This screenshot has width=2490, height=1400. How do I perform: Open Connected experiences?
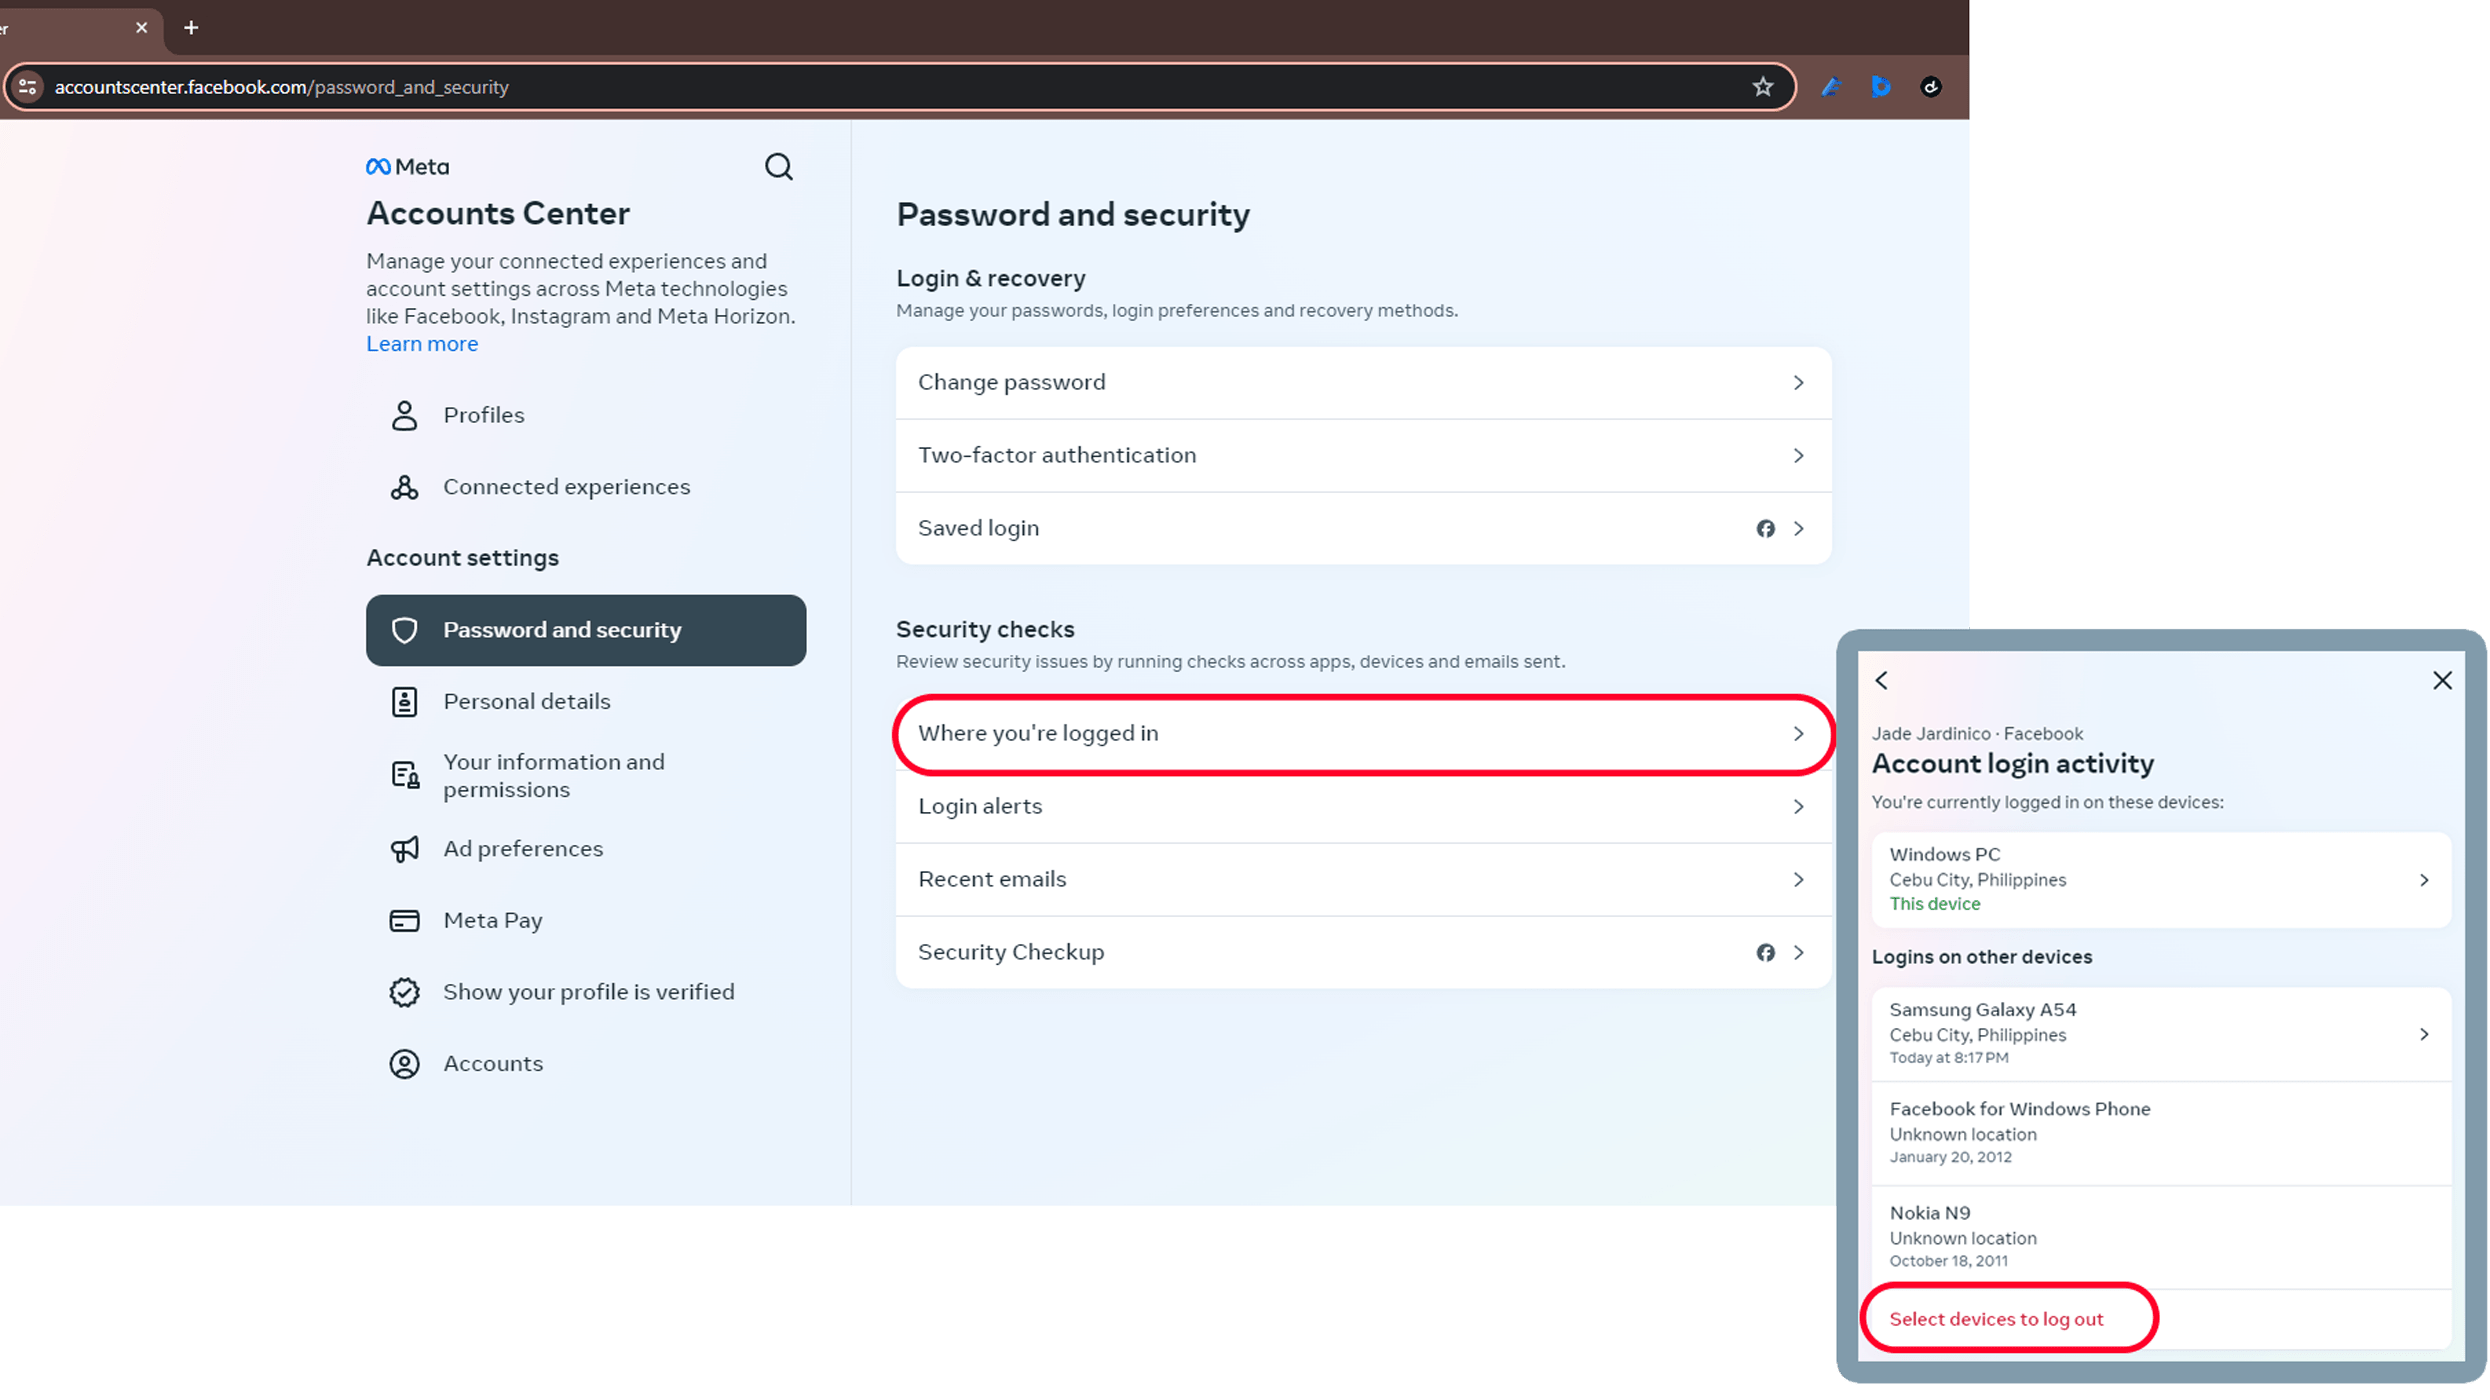point(566,487)
